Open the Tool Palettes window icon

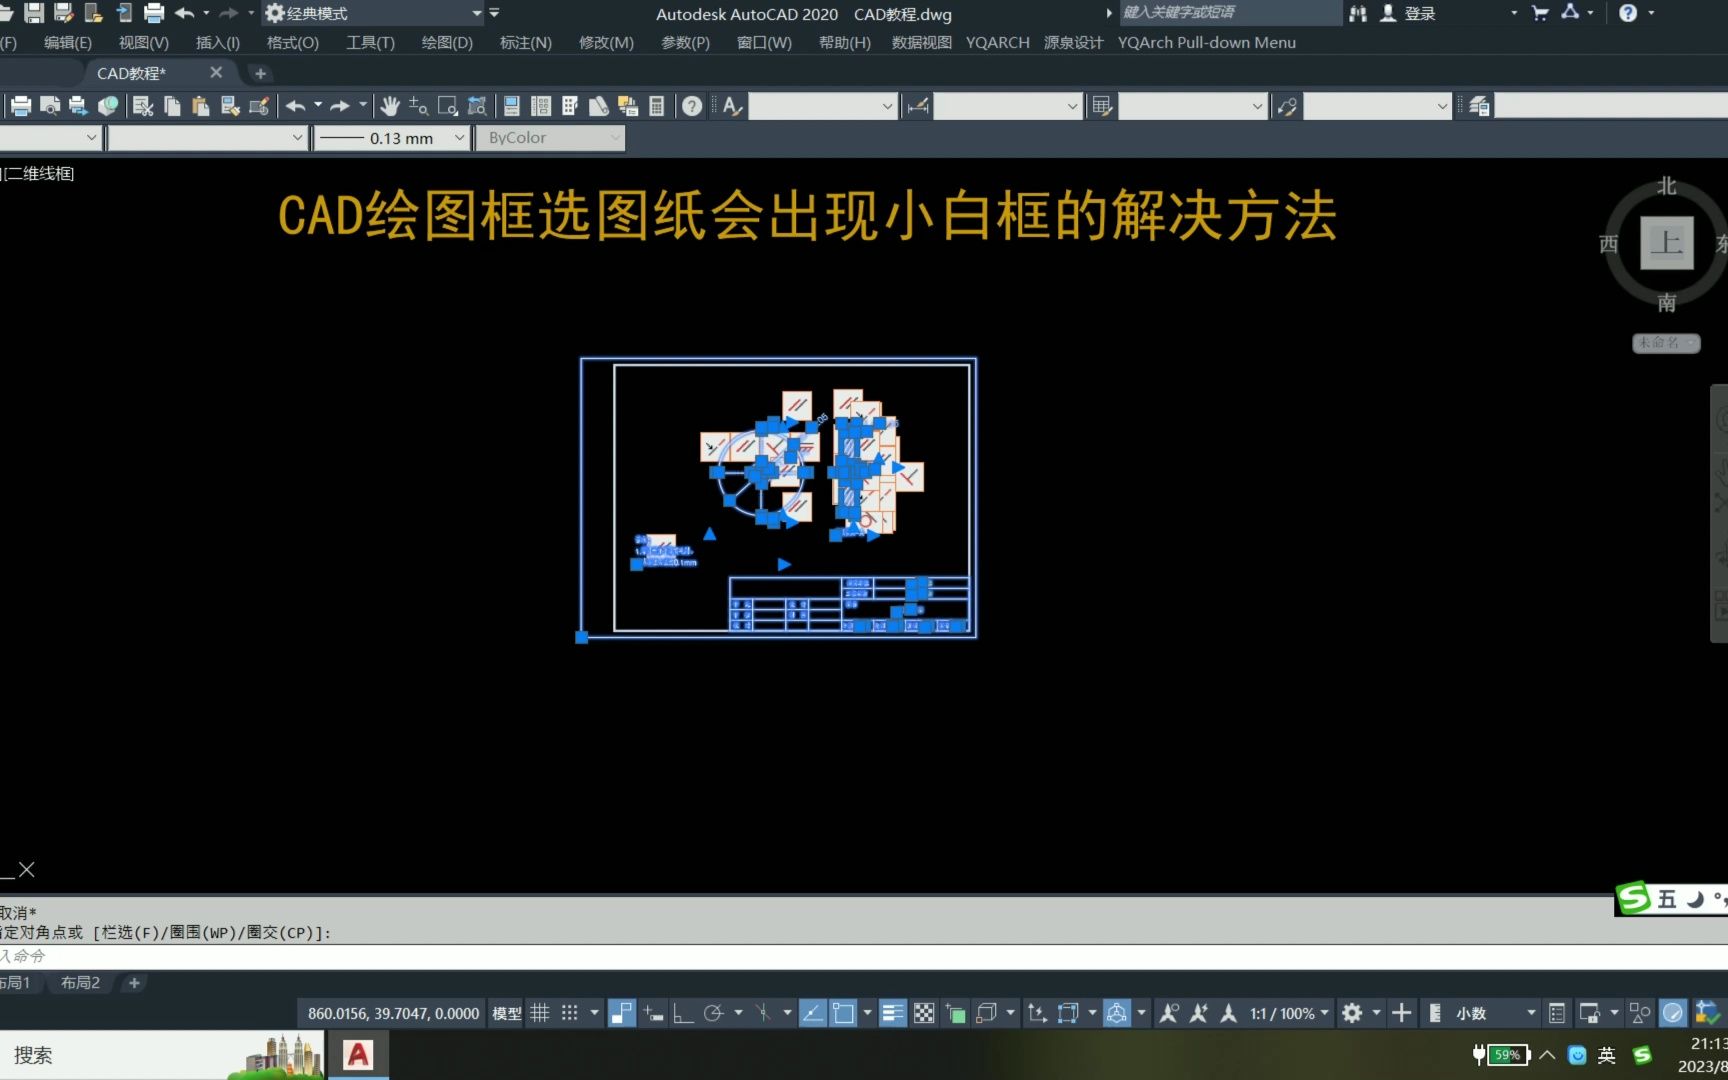click(x=570, y=106)
